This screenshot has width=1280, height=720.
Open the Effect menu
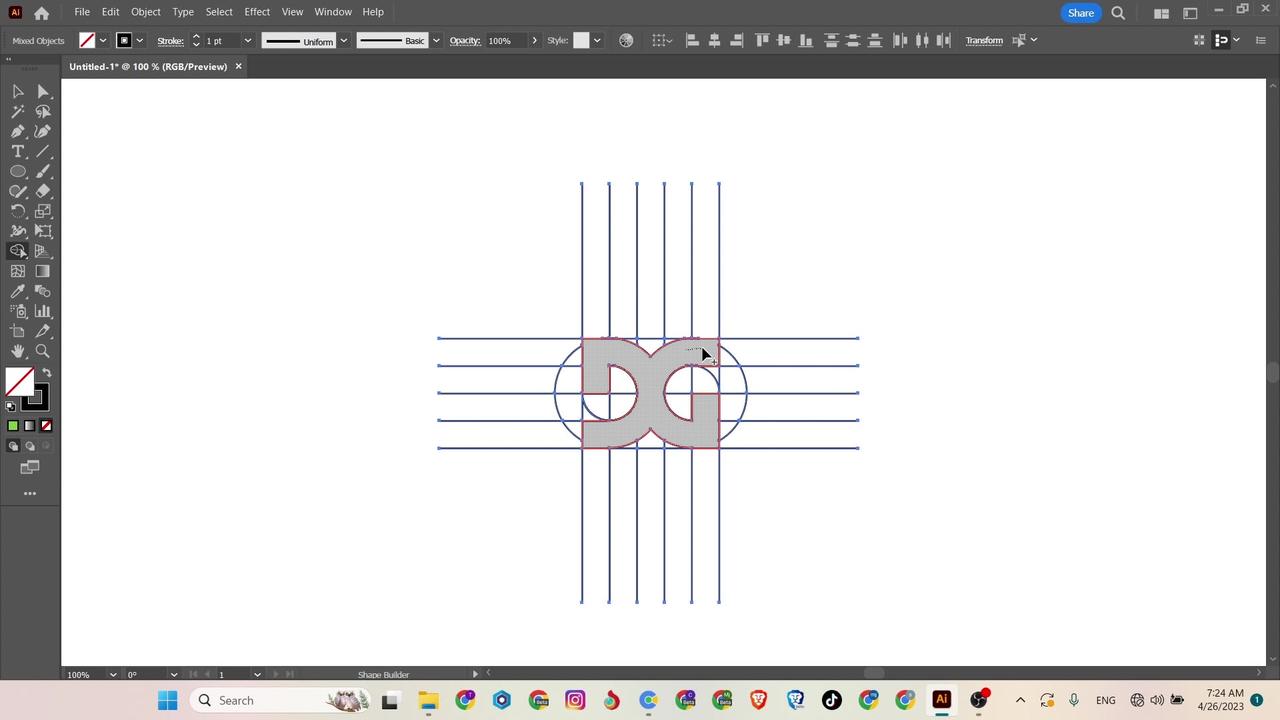pyautogui.click(x=257, y=11)
